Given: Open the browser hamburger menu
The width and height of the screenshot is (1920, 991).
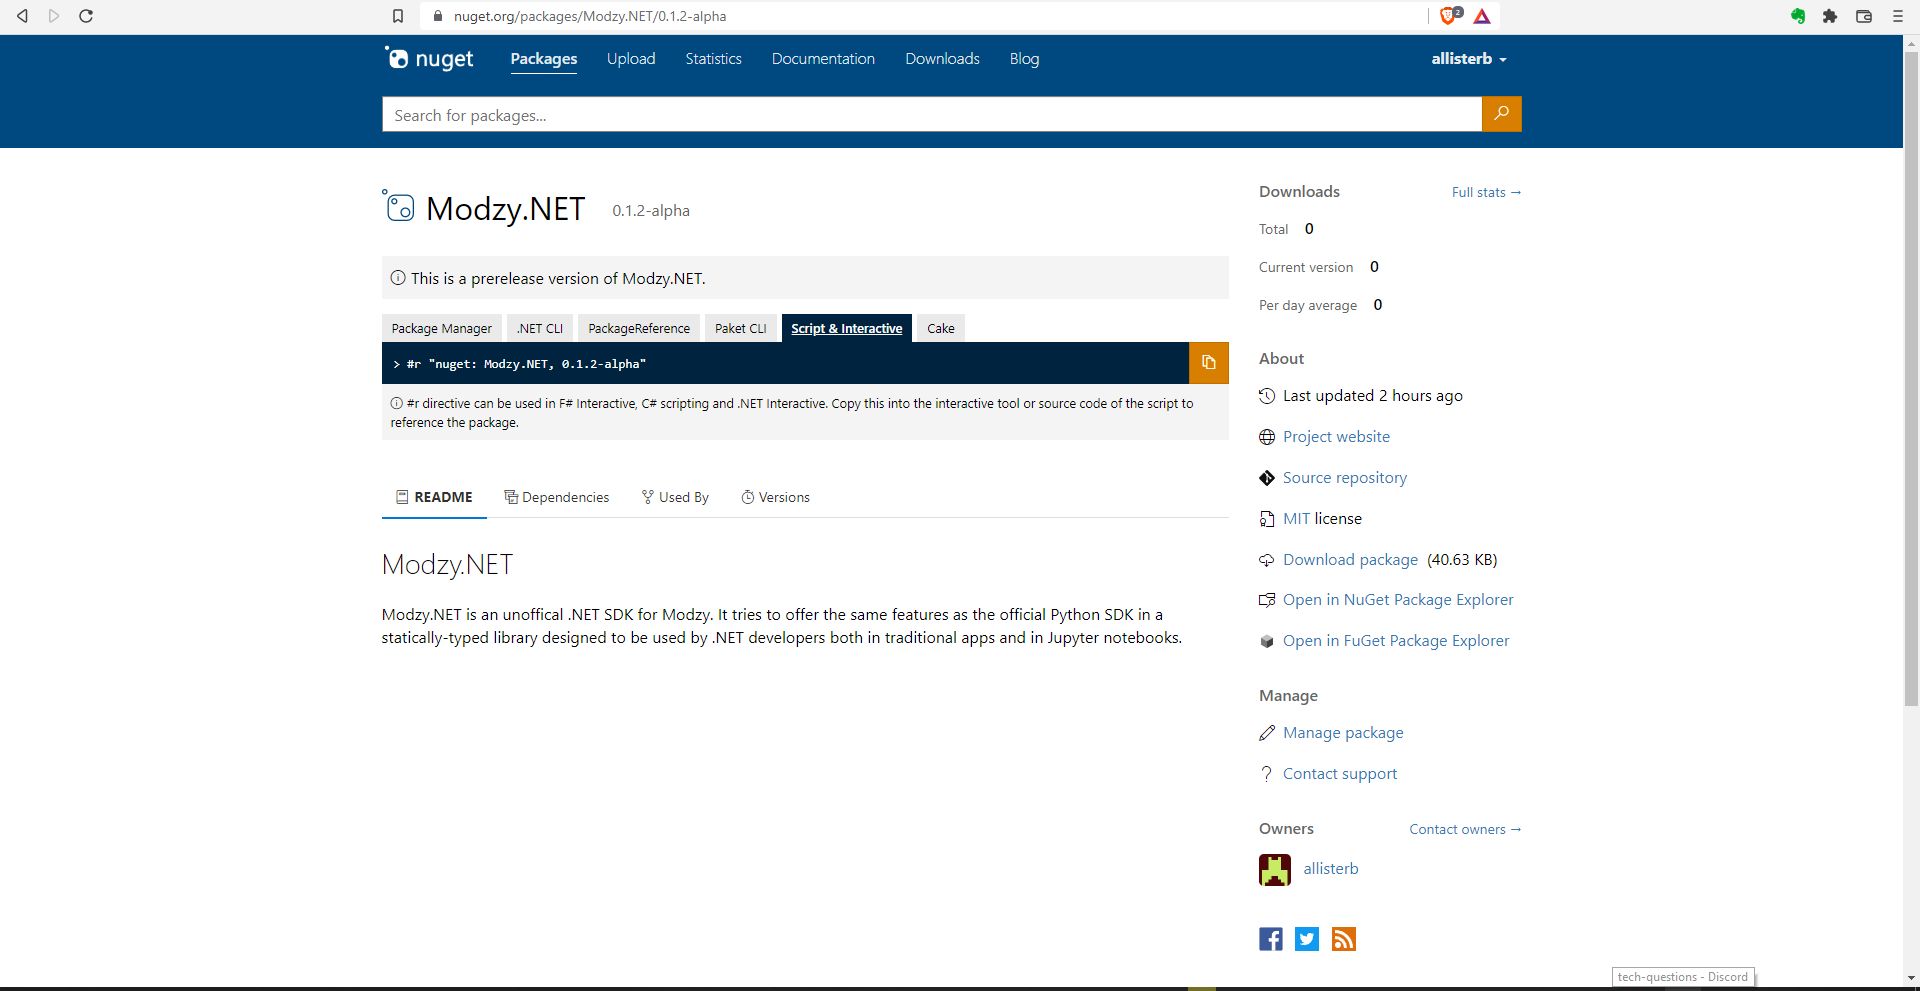Looking at the screenshot, I should tap(1897, 16).
